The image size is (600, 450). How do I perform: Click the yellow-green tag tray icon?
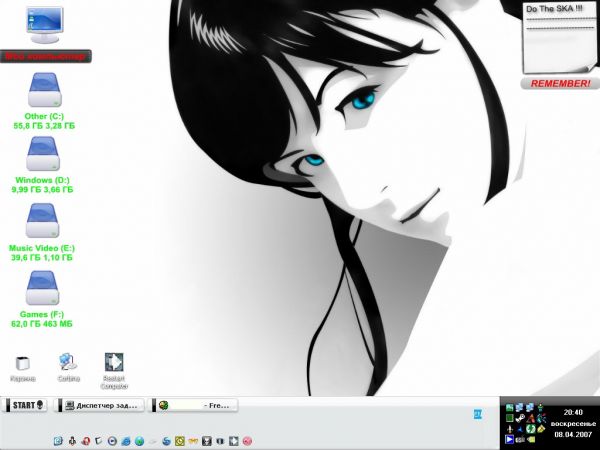pos(531,440)
